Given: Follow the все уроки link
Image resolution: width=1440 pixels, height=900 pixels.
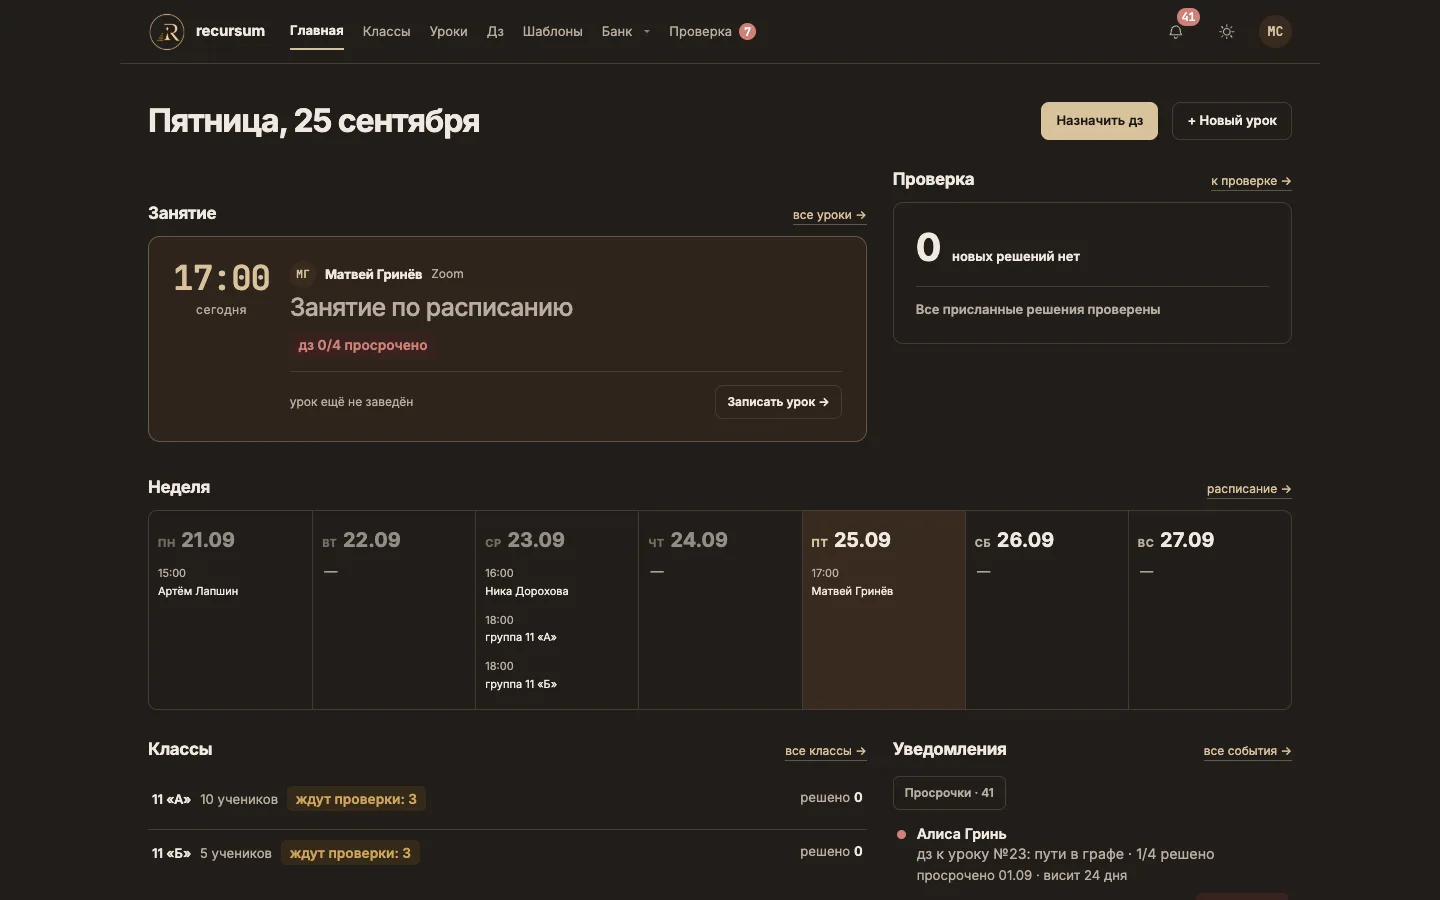Looking at the screenshot, I should 829,215.
